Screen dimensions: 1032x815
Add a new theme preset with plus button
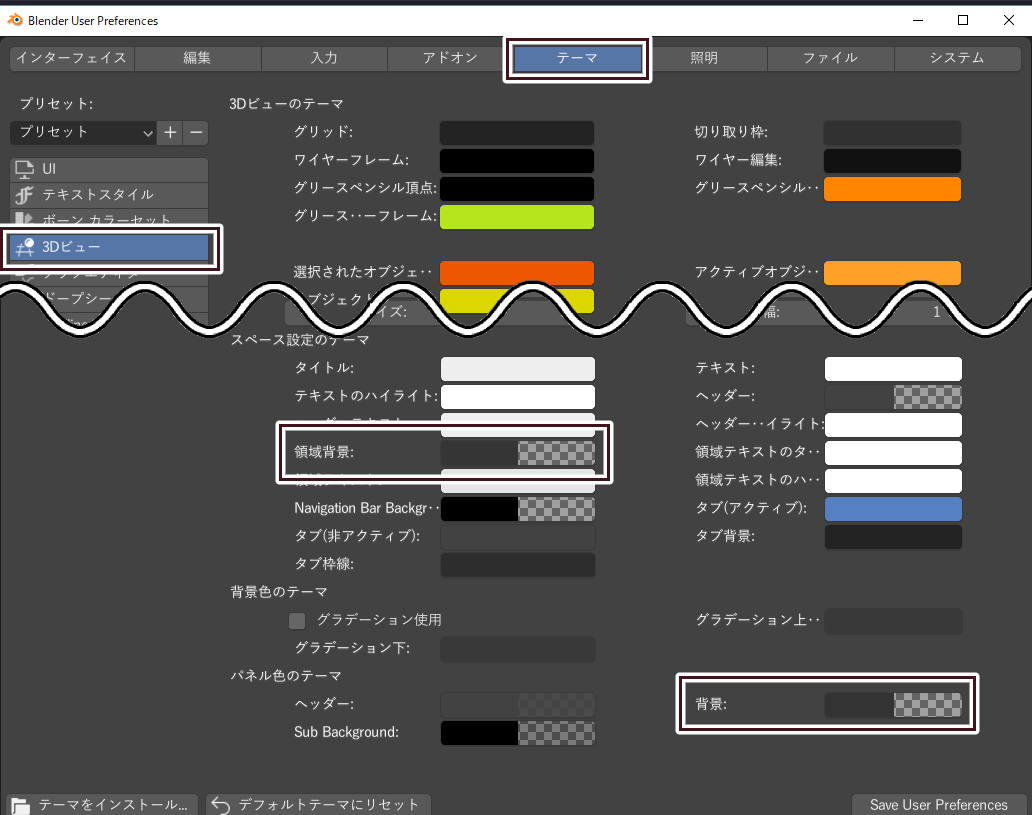pyautogui.click(x=170, y=132)
